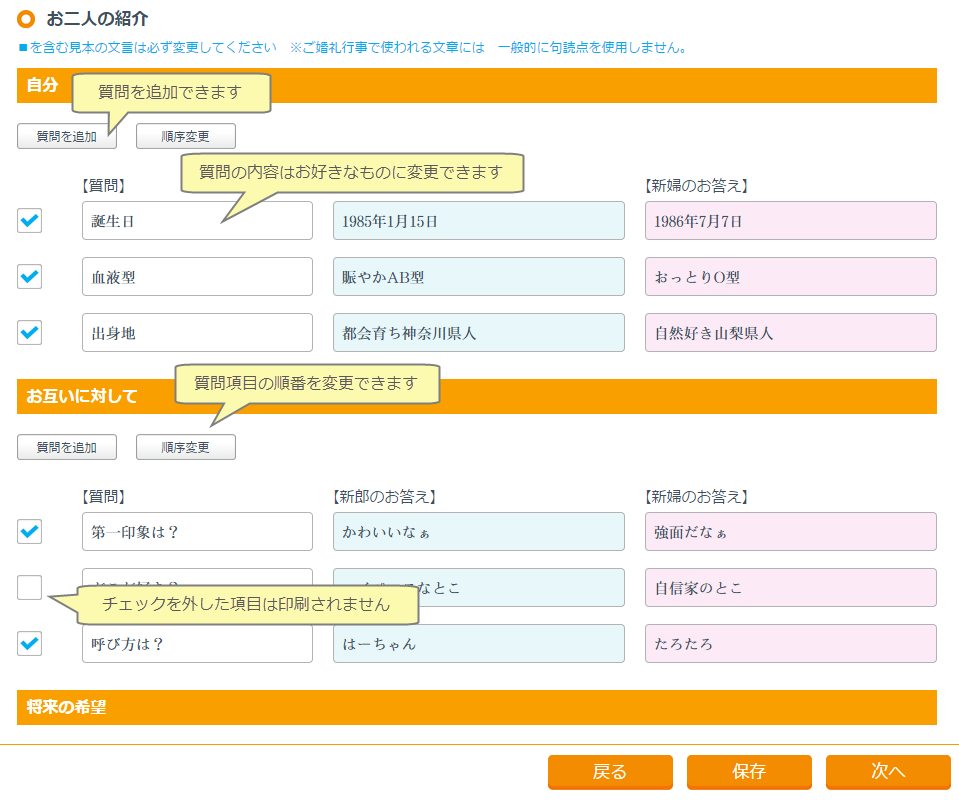Edit the はーちゃん answer field
The image size is (959, 800).
478,644
